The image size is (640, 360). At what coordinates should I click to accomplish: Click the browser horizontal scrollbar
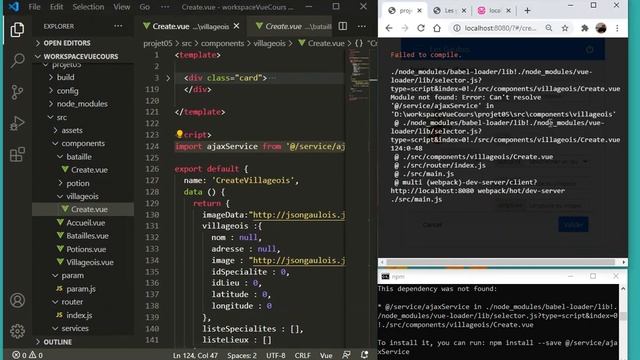pos(500,262)
